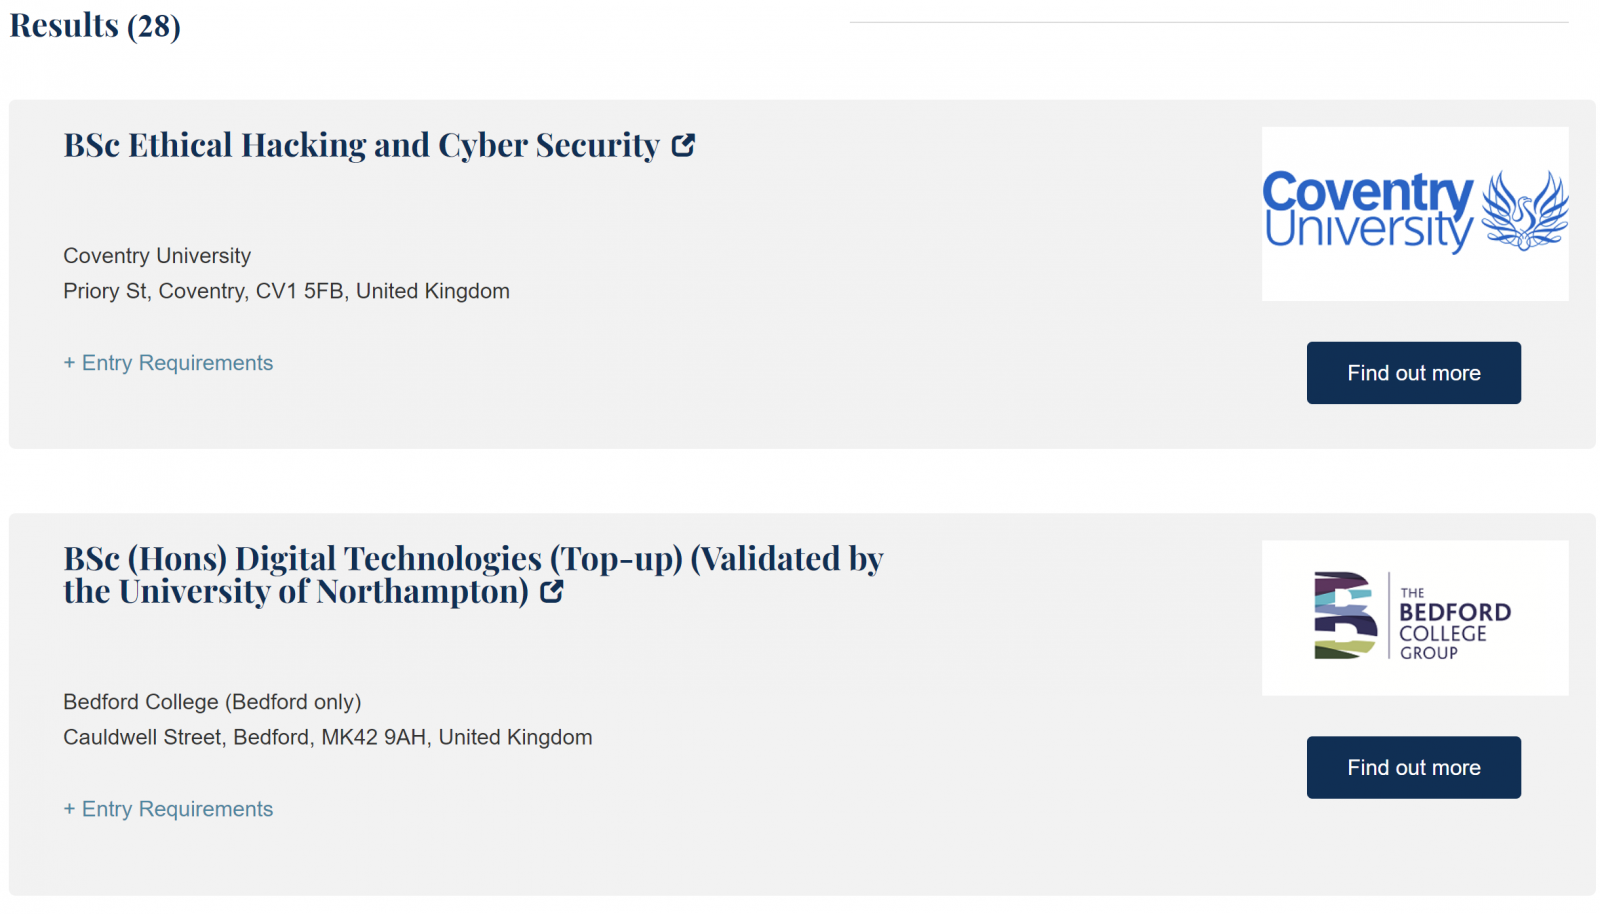Image resolution: width=1600 pixels, height=914 pixels.
Task: Open BSc Ethical Hacking and Cyber Security link
Action: (361, 146)
